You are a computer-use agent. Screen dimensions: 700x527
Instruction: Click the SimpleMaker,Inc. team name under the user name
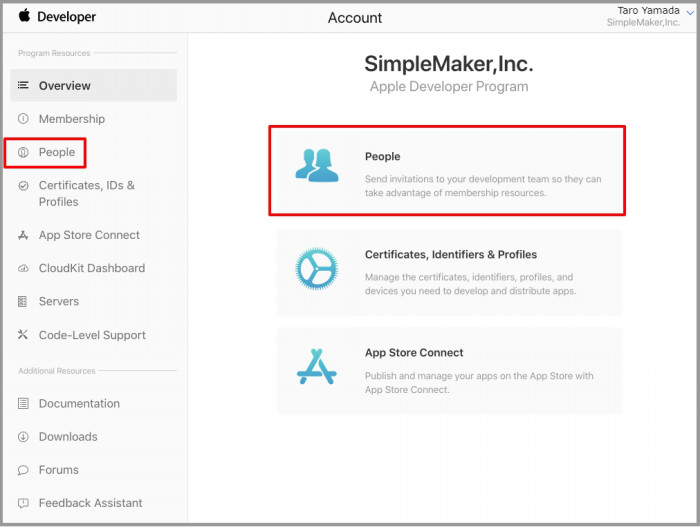point(643,23)
